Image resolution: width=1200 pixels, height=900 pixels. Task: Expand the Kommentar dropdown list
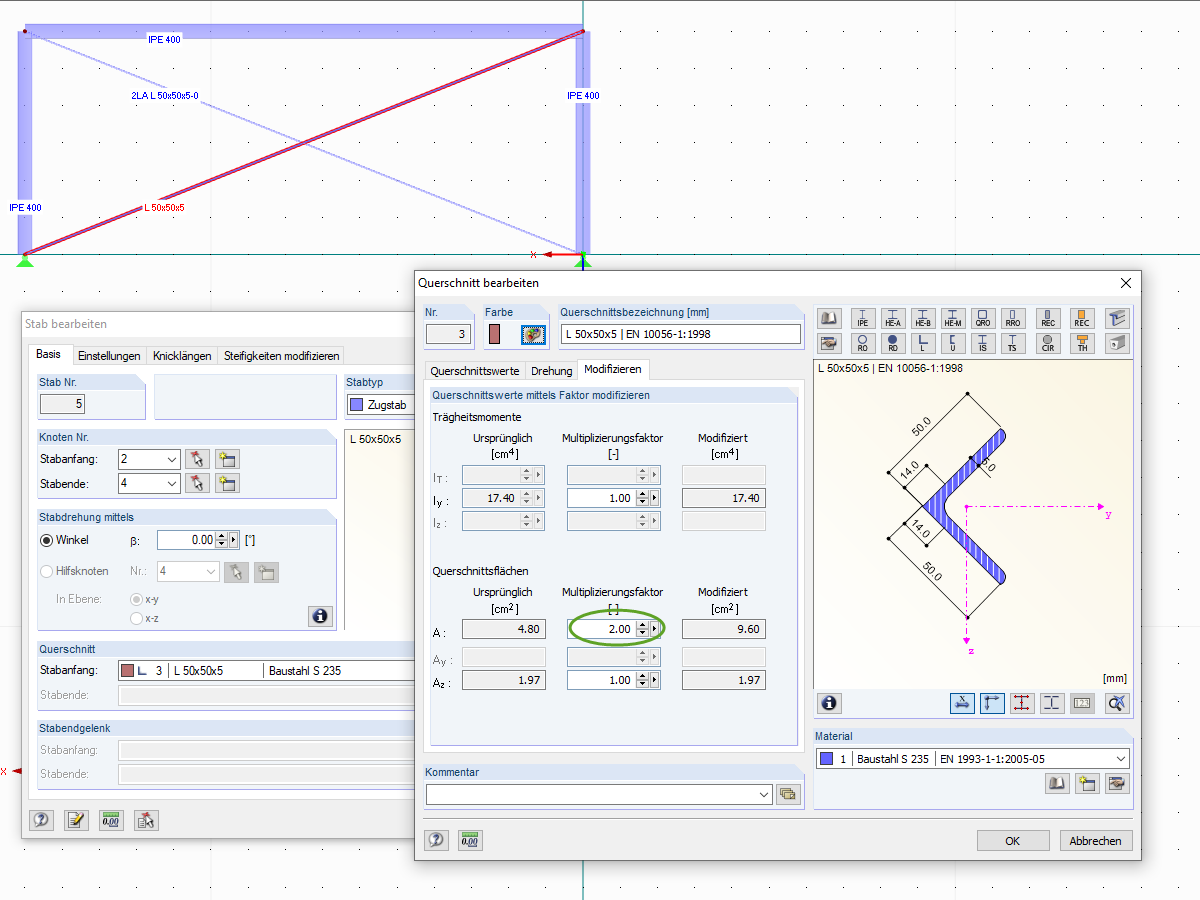coord(764,792)
